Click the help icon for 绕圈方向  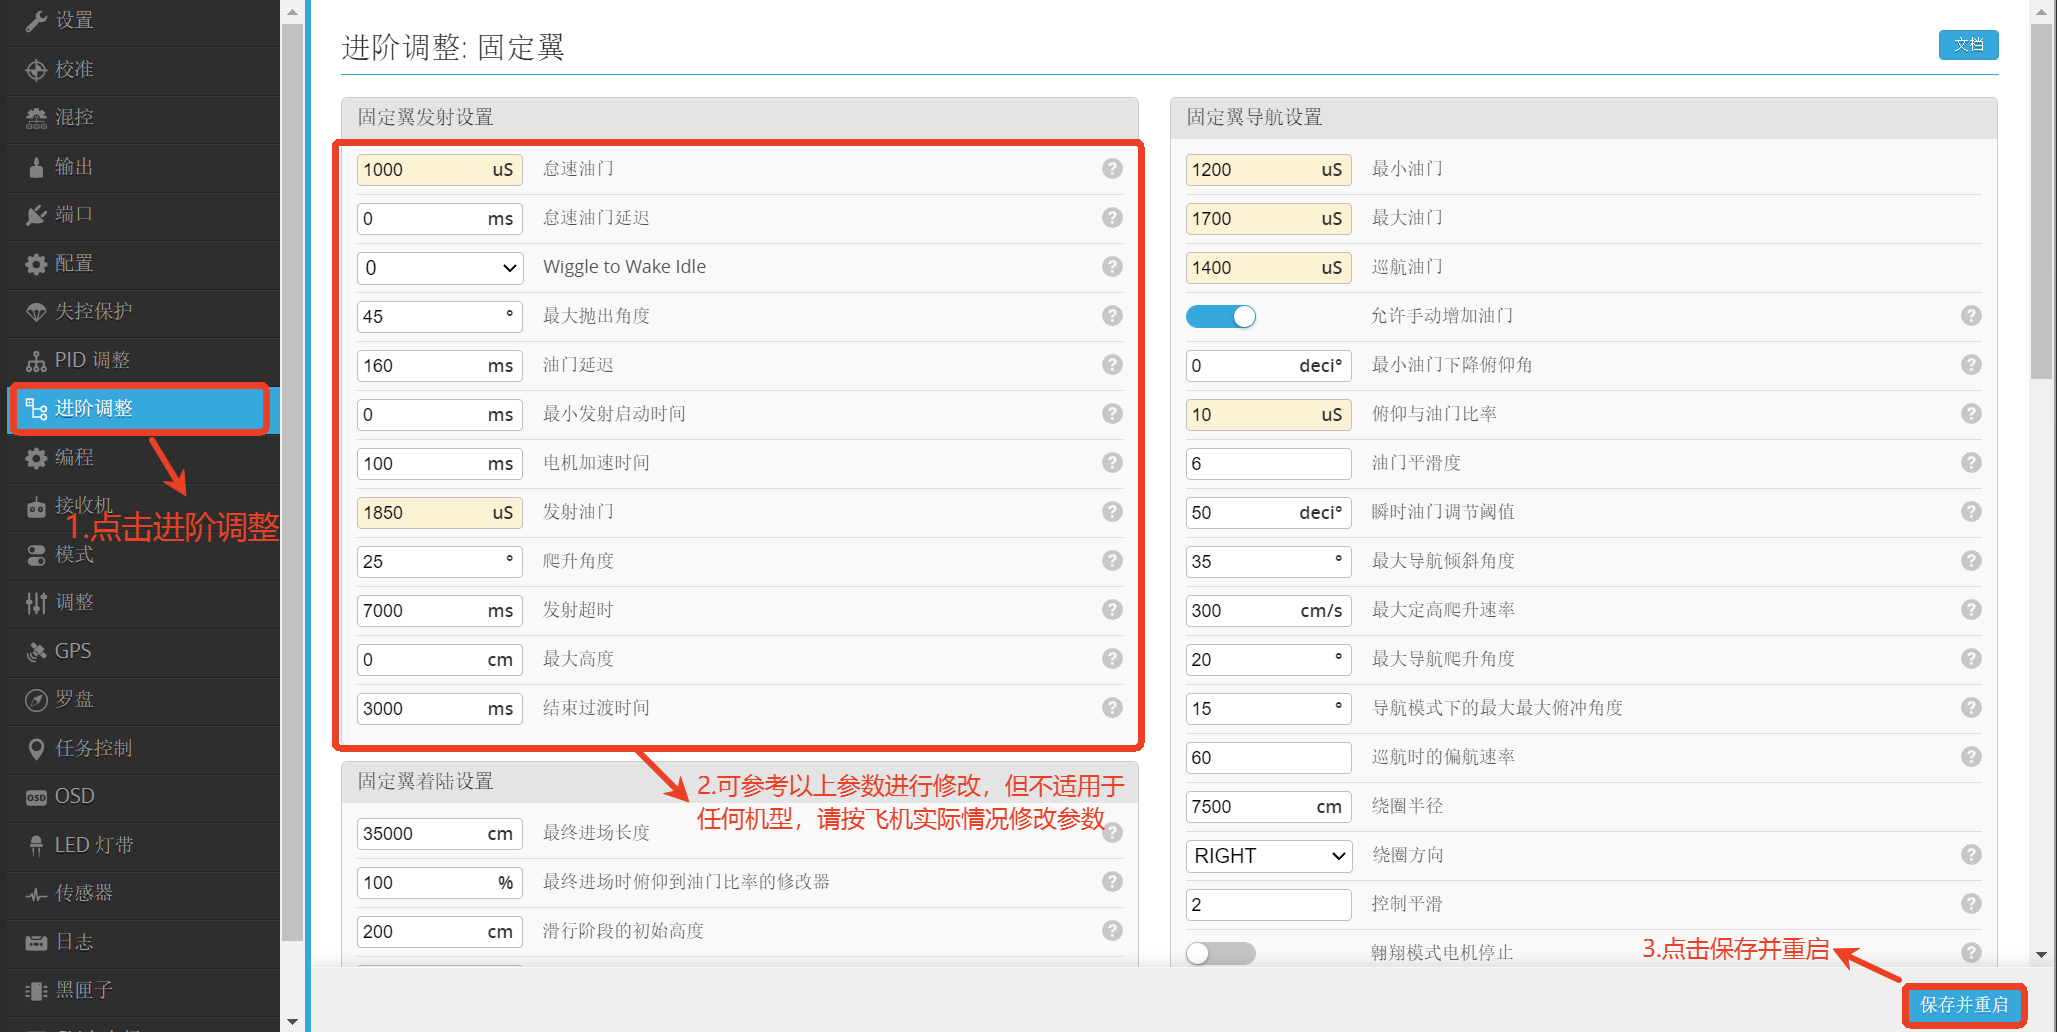tap(1971, 855)
